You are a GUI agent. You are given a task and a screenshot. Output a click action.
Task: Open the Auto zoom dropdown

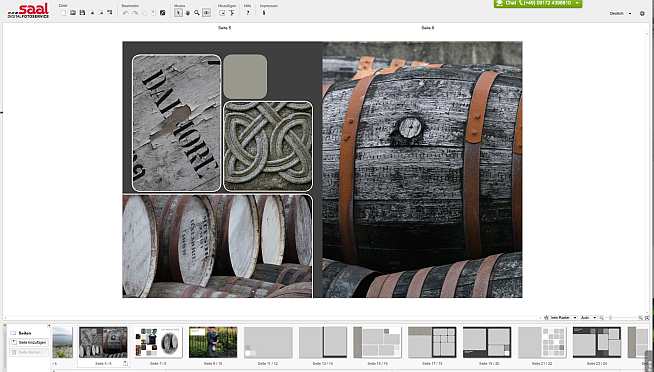tap(589, 318)
